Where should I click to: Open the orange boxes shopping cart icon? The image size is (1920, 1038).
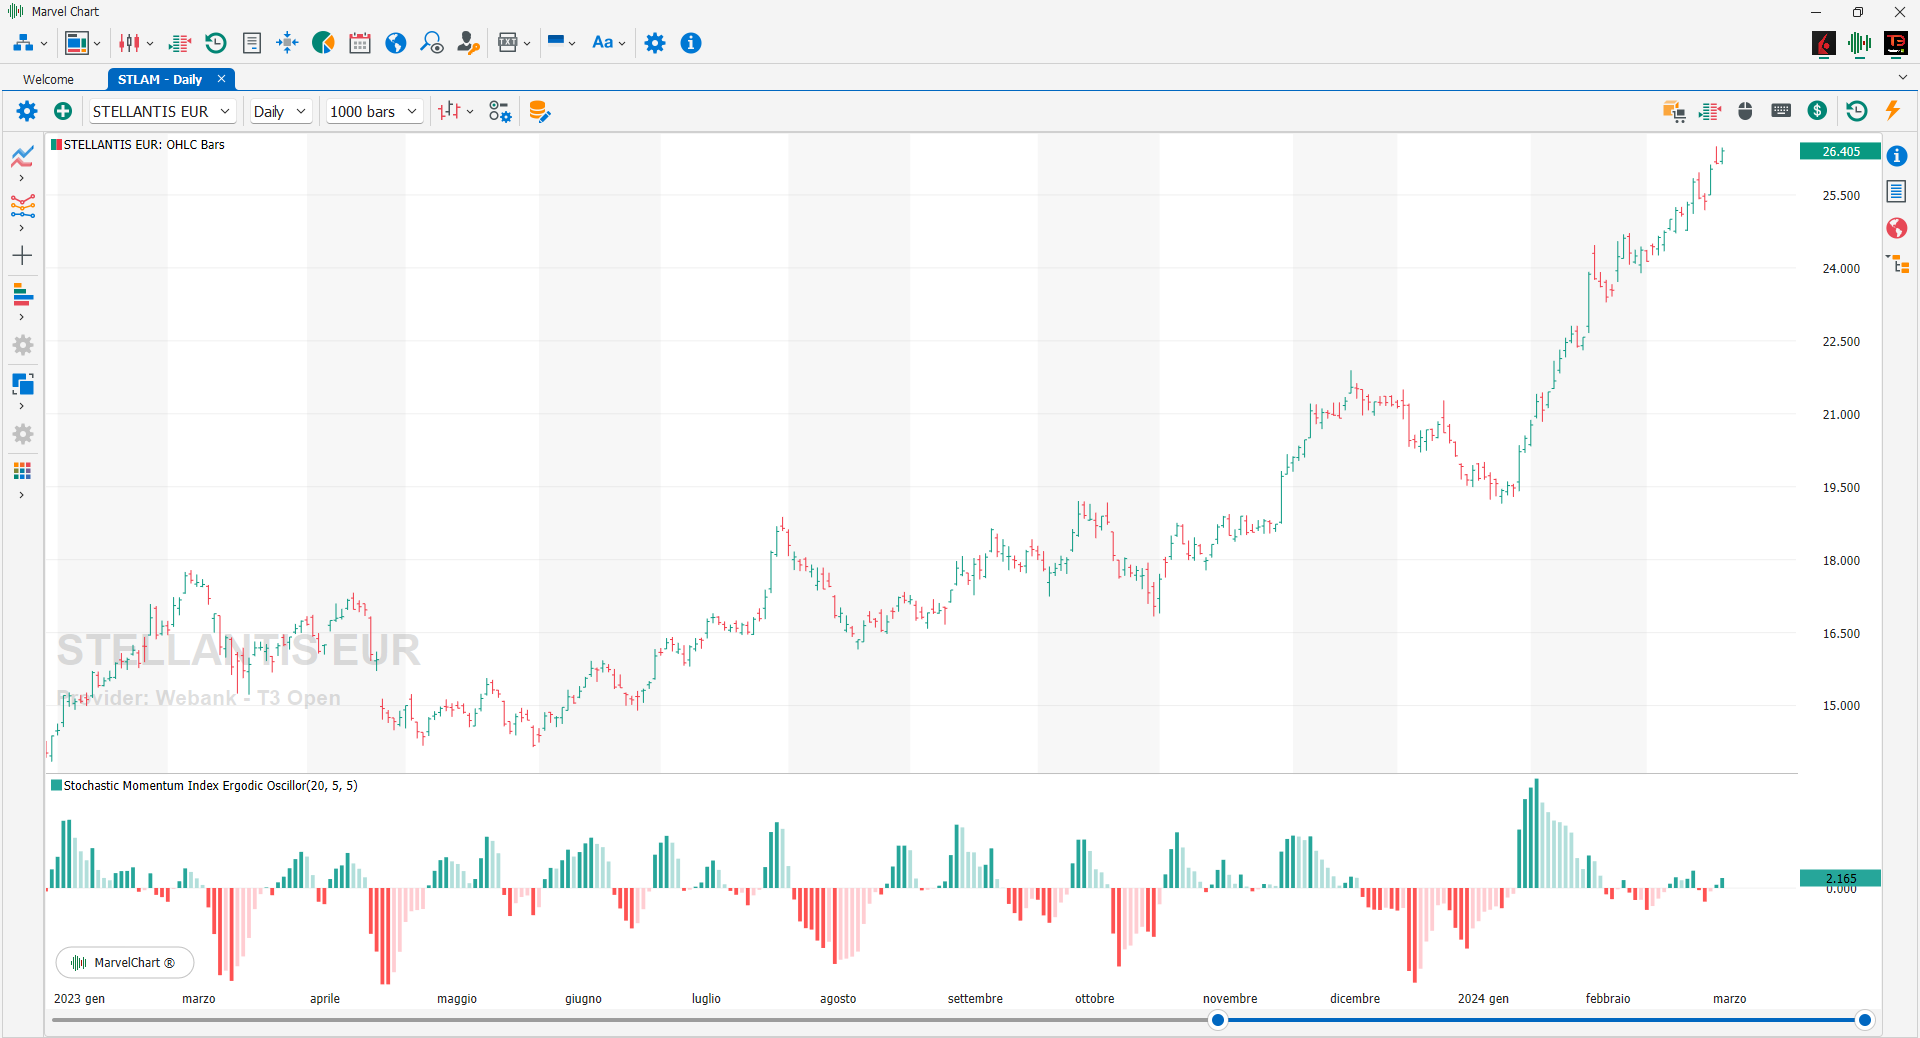click(x=1674, y=111)
